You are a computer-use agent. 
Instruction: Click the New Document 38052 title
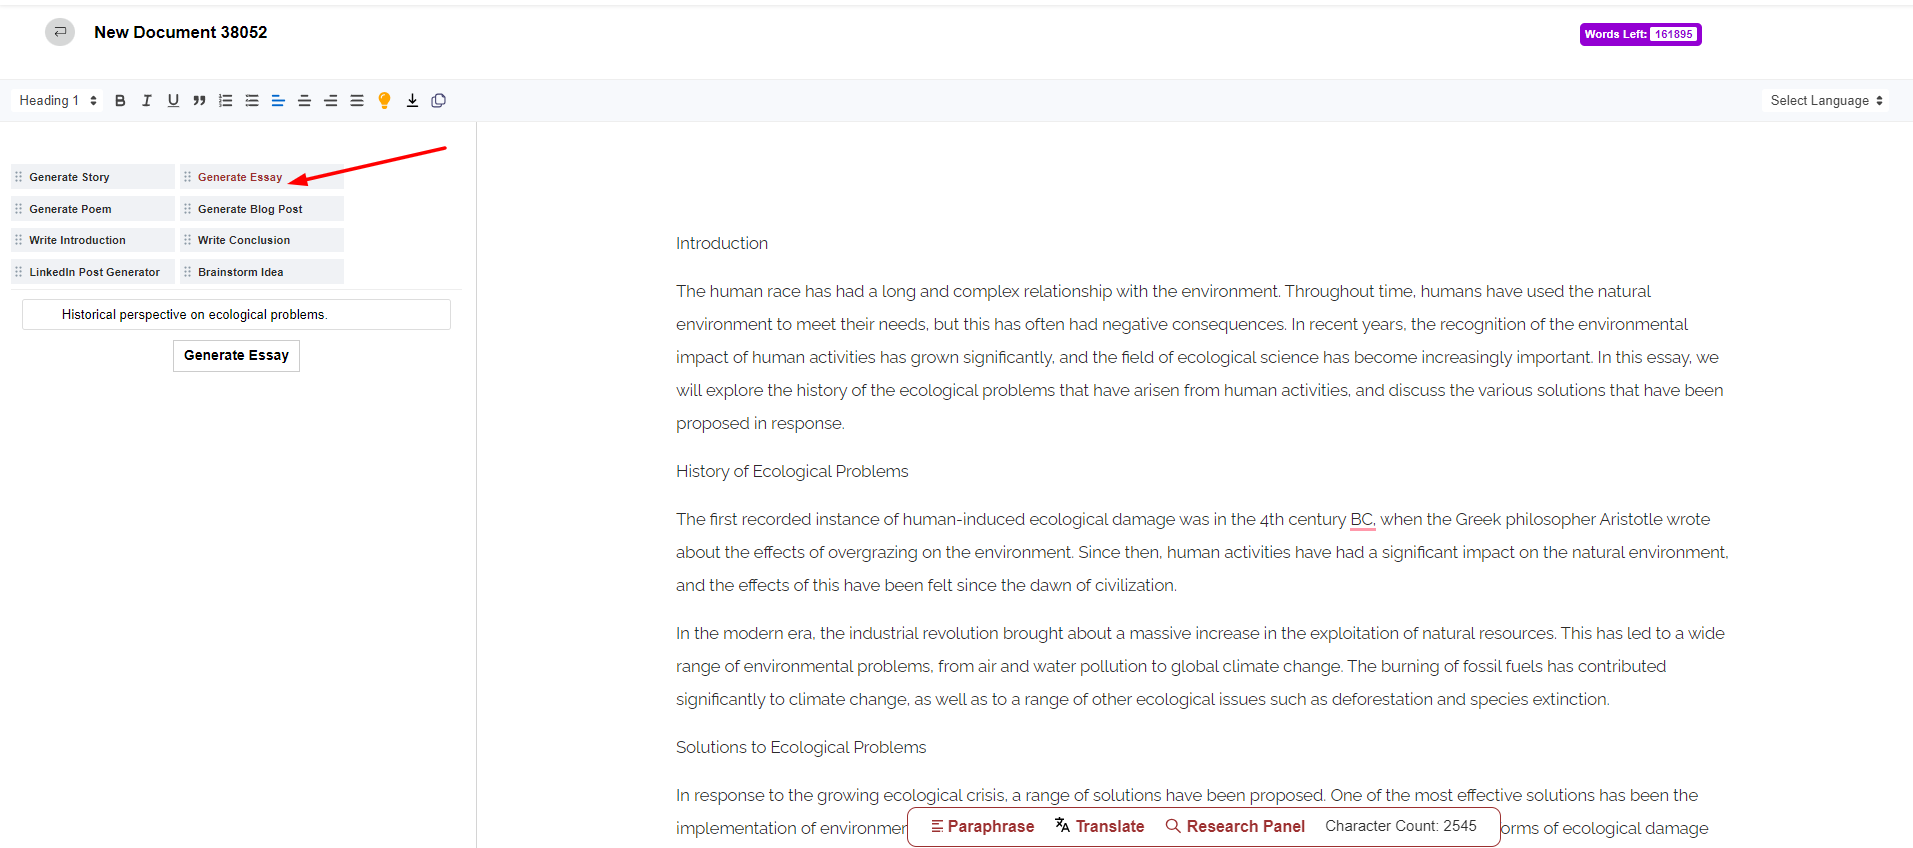[181, 32]
